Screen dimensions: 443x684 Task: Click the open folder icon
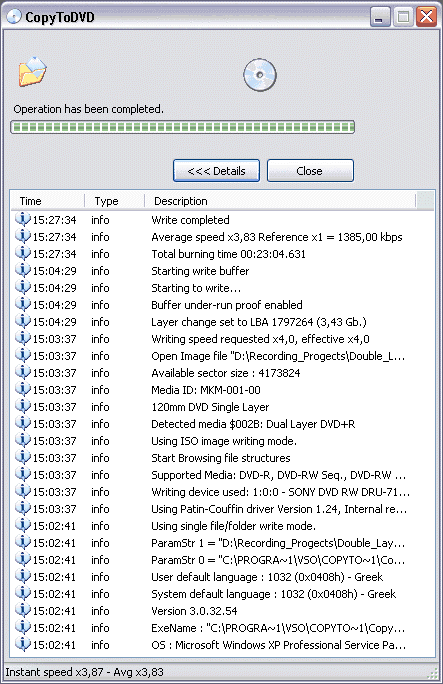point(32,72)
